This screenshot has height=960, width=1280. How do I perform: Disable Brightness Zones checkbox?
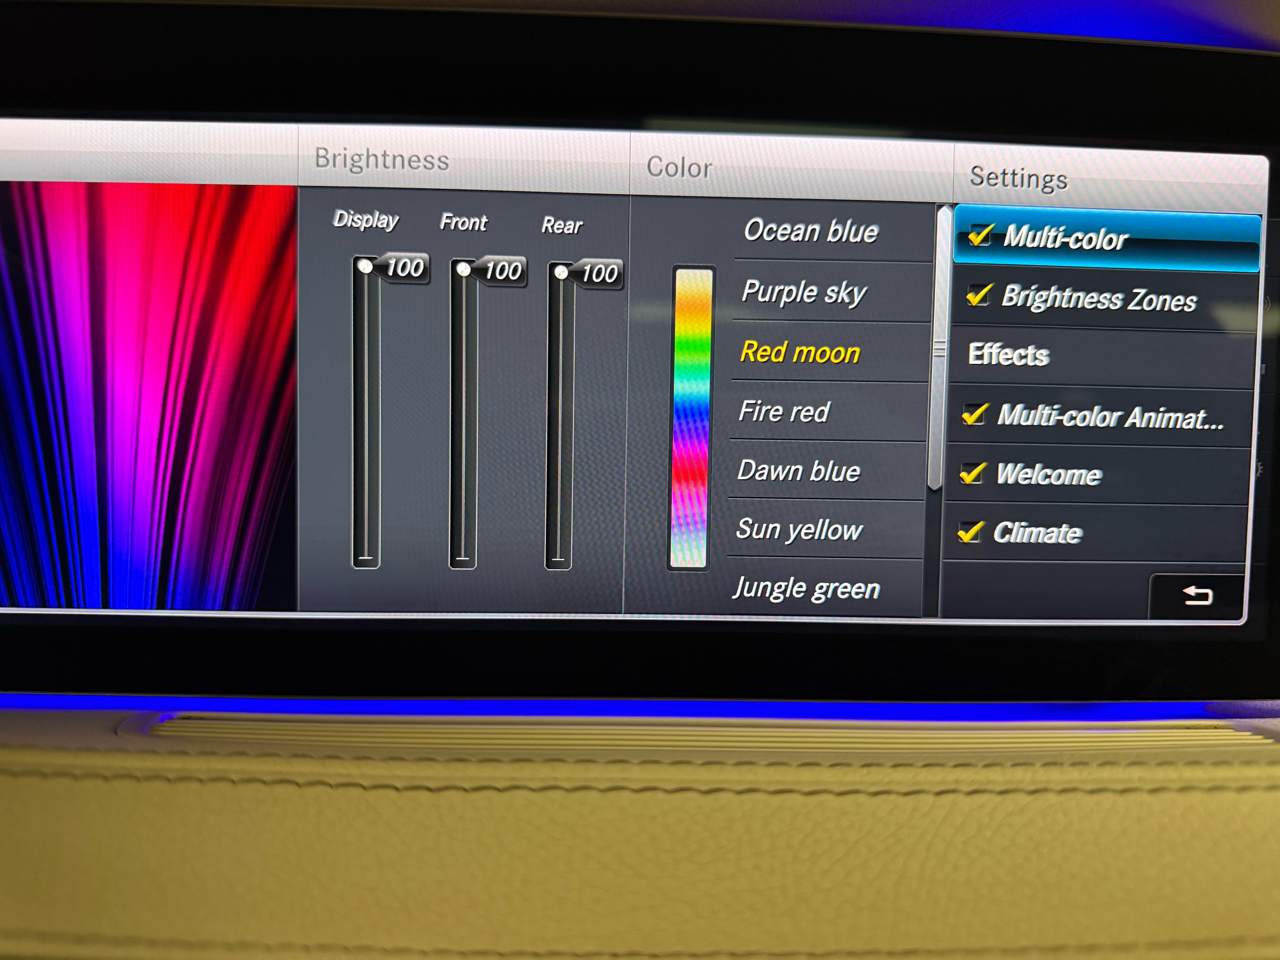(x=978, y=296)
